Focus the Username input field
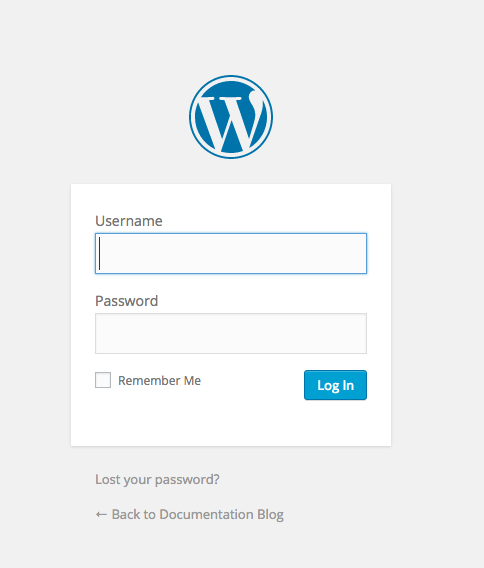The image size is (484, 568). pyautogui.click(x=231, y=253)
